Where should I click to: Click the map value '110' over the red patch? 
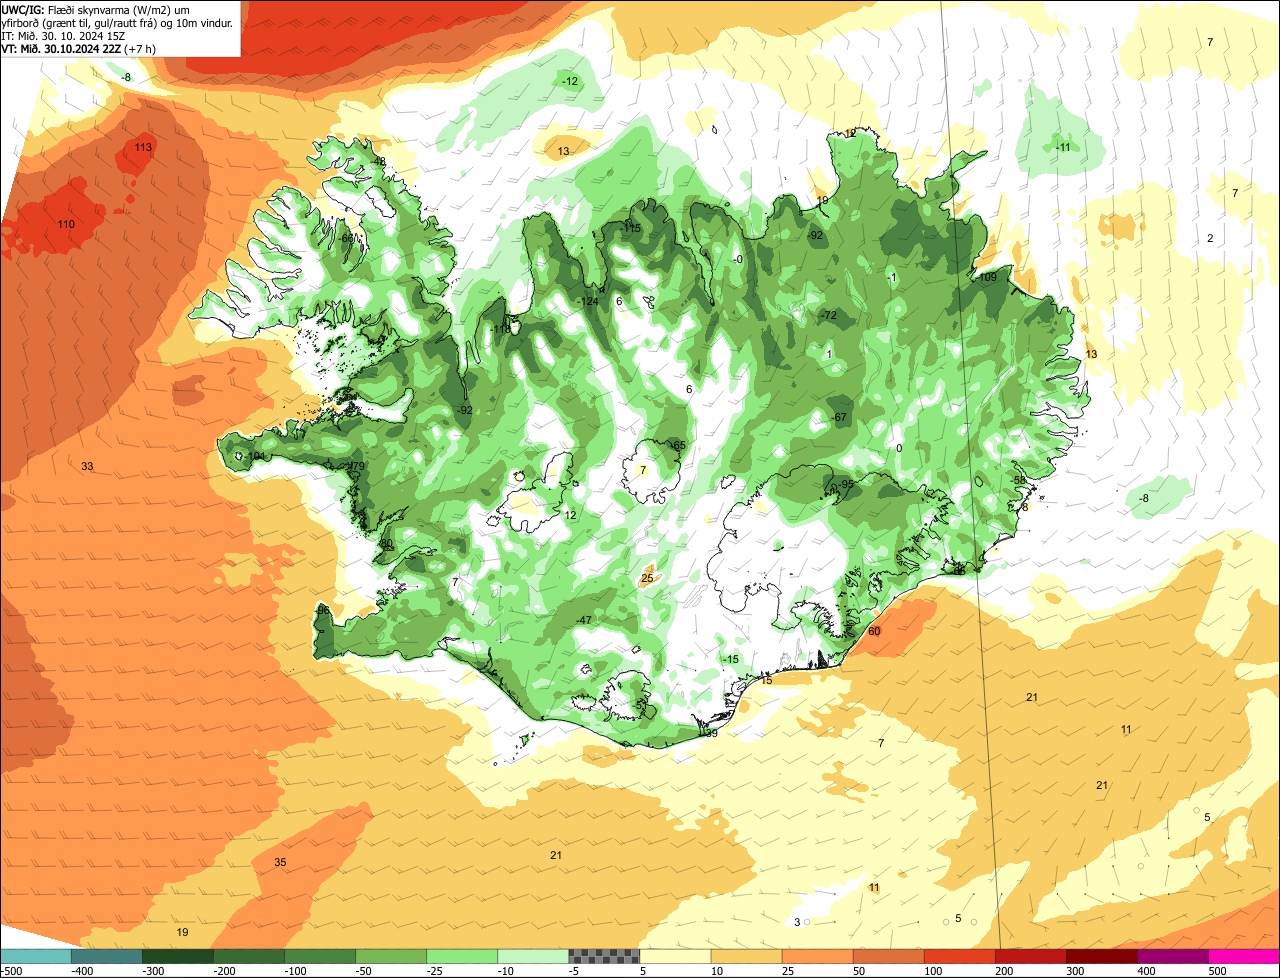(x=66, y=224)
